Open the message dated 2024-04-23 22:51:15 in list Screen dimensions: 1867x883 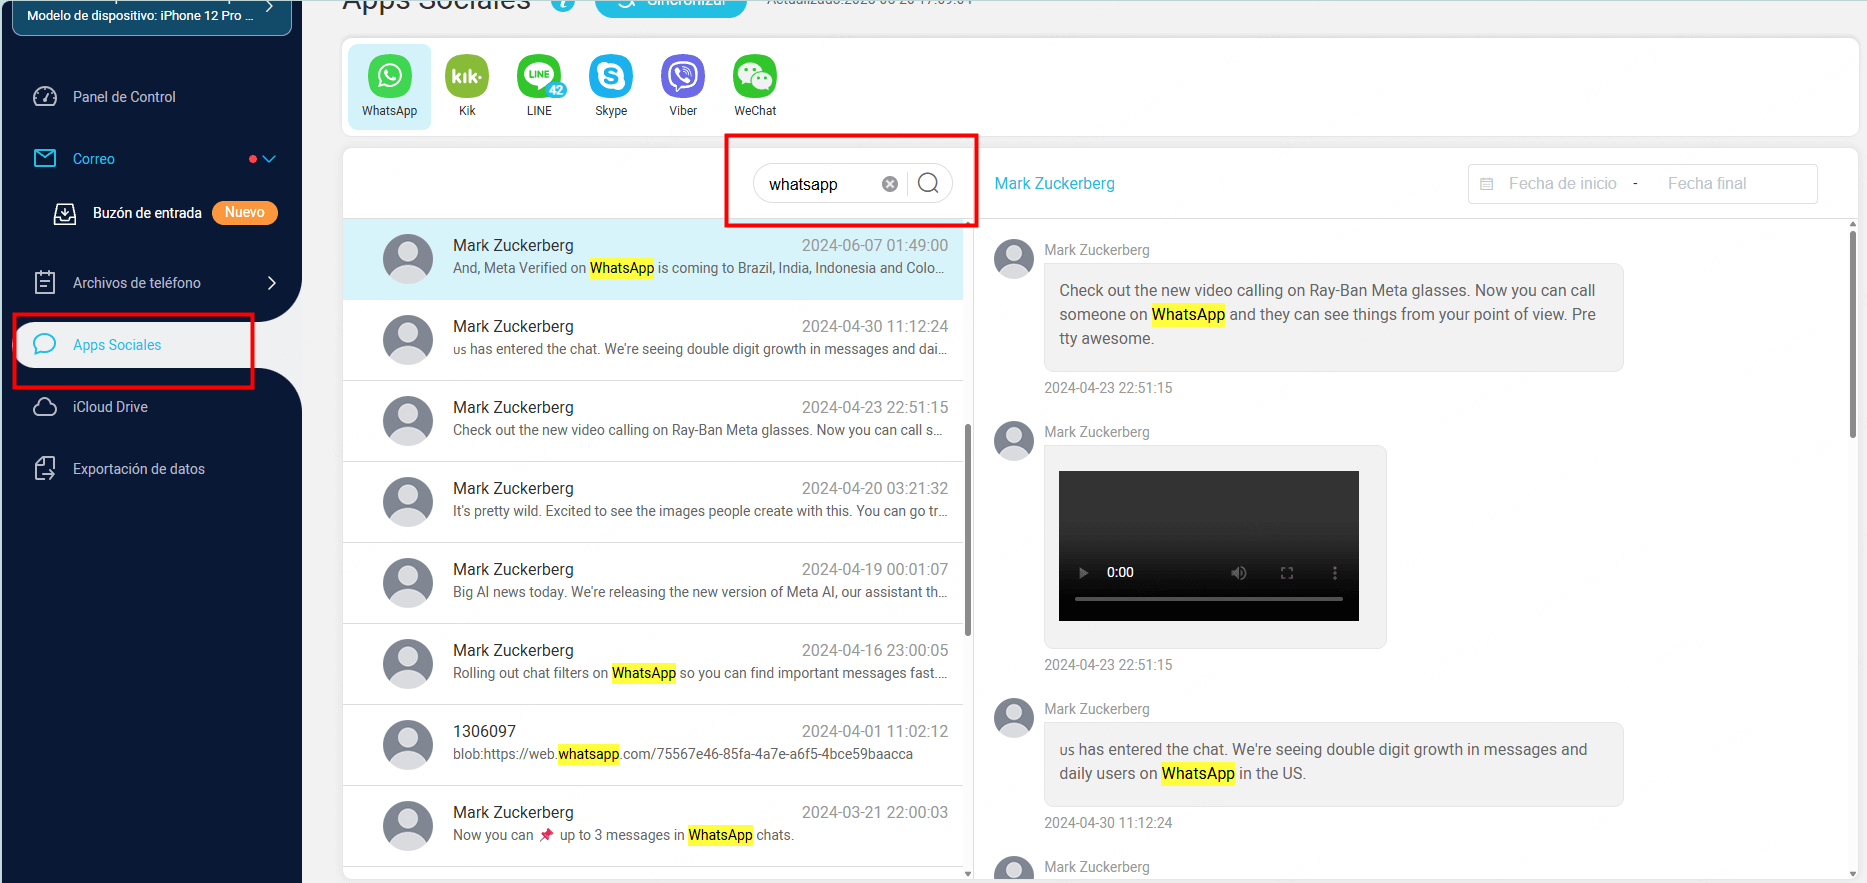click(x=652, y=421)
